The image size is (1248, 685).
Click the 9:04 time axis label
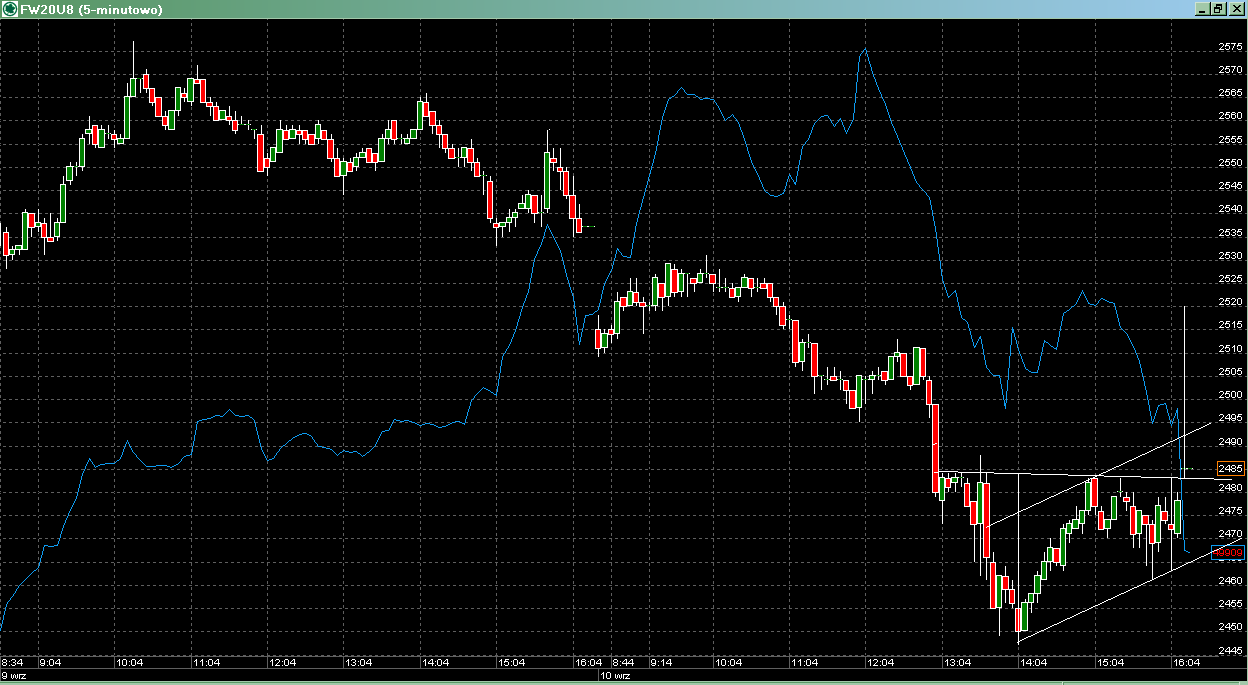tap(48, 663)
